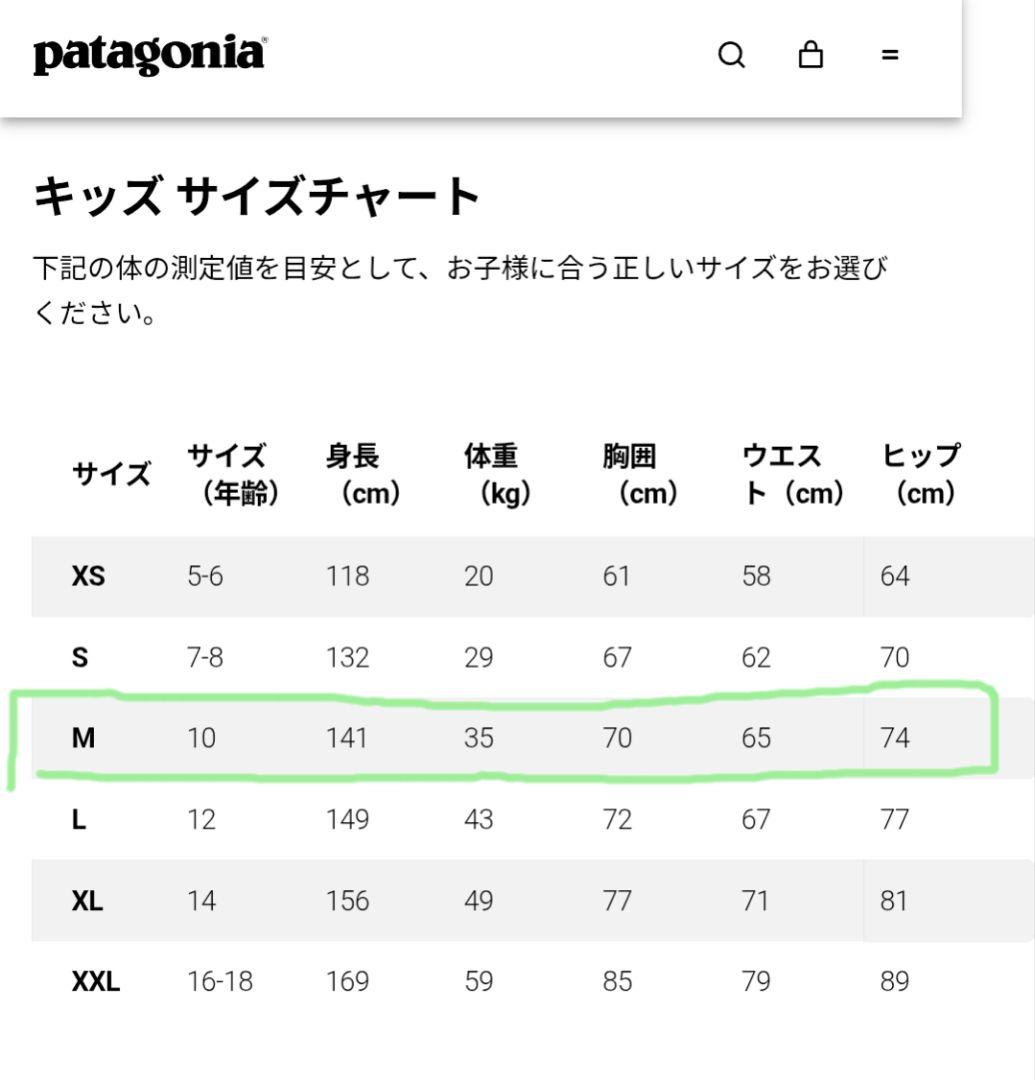
Task: Click the キッズ サイズチャート heading
Action: click(x=257, y=197)
